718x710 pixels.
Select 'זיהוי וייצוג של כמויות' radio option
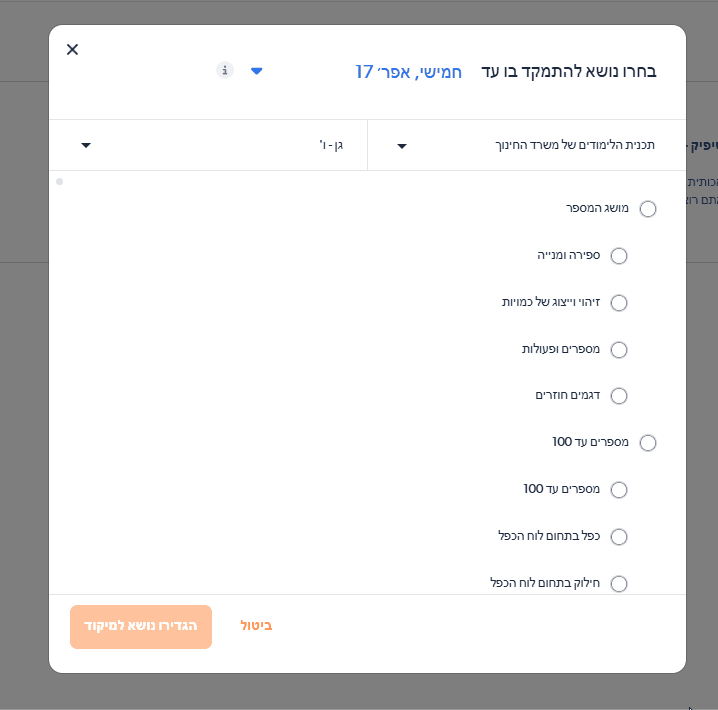[x=619, y=303]
